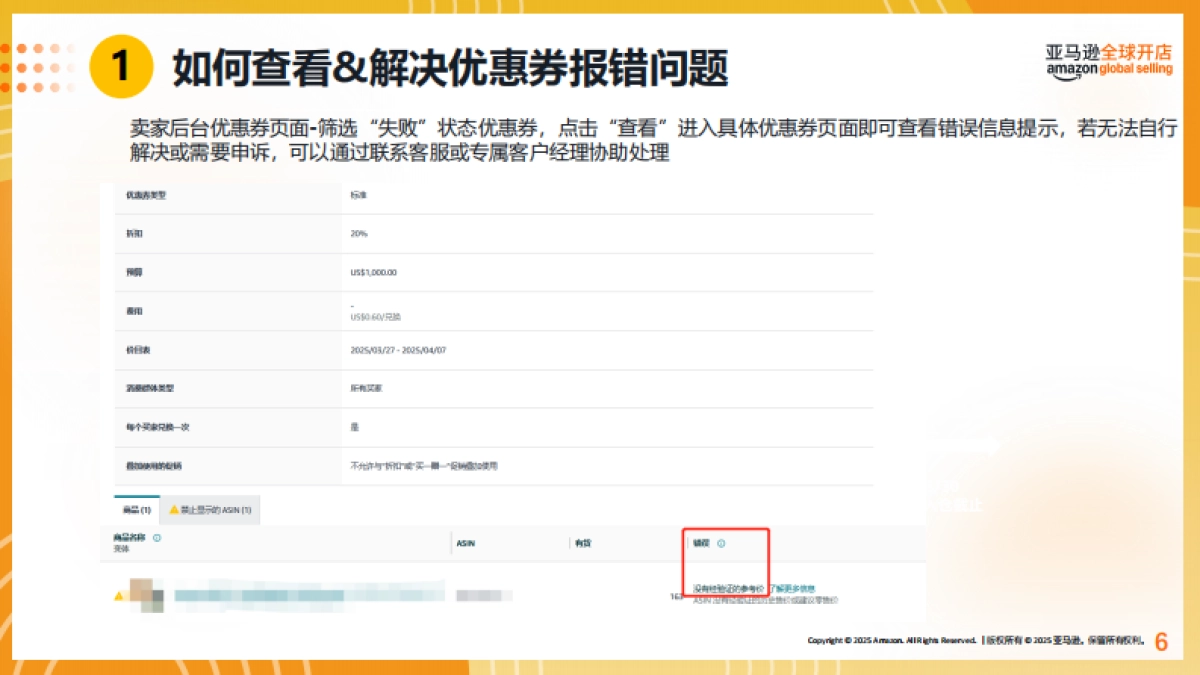Screen dimensions: 1200x675
Task: Toggle the 消费群体类型 setting 所有买家
Action: tap(363, 387)
